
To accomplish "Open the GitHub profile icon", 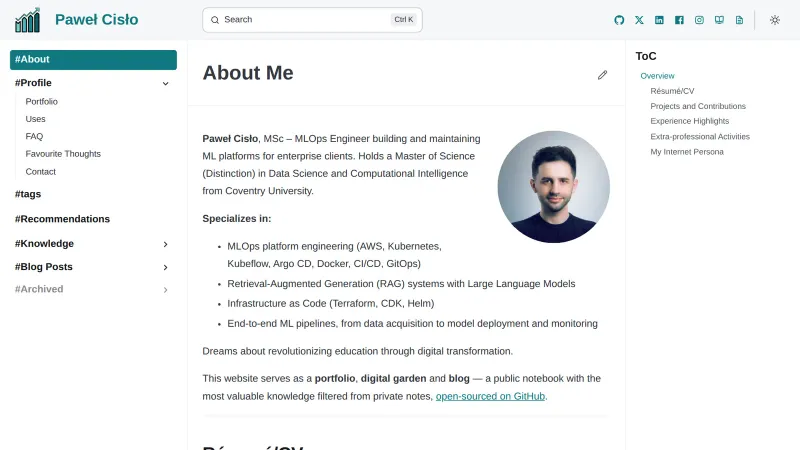I will tap(619, 20).
